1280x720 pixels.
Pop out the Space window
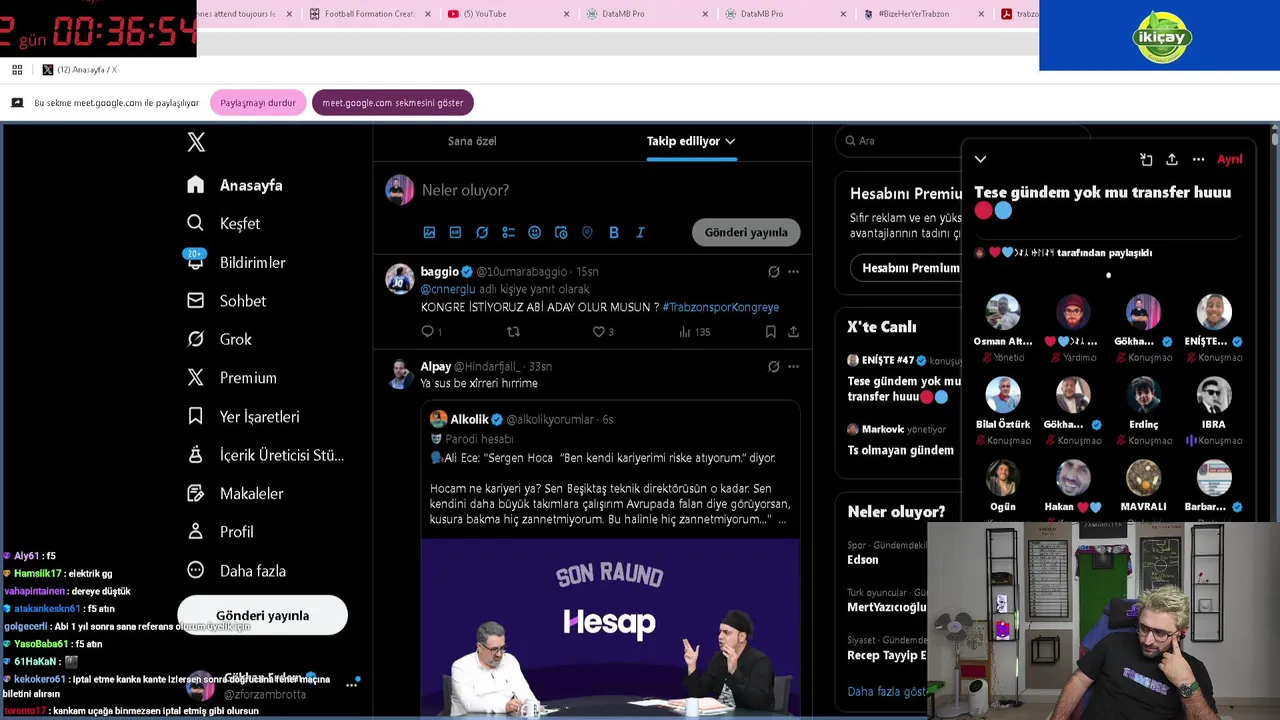(1146, 159)
